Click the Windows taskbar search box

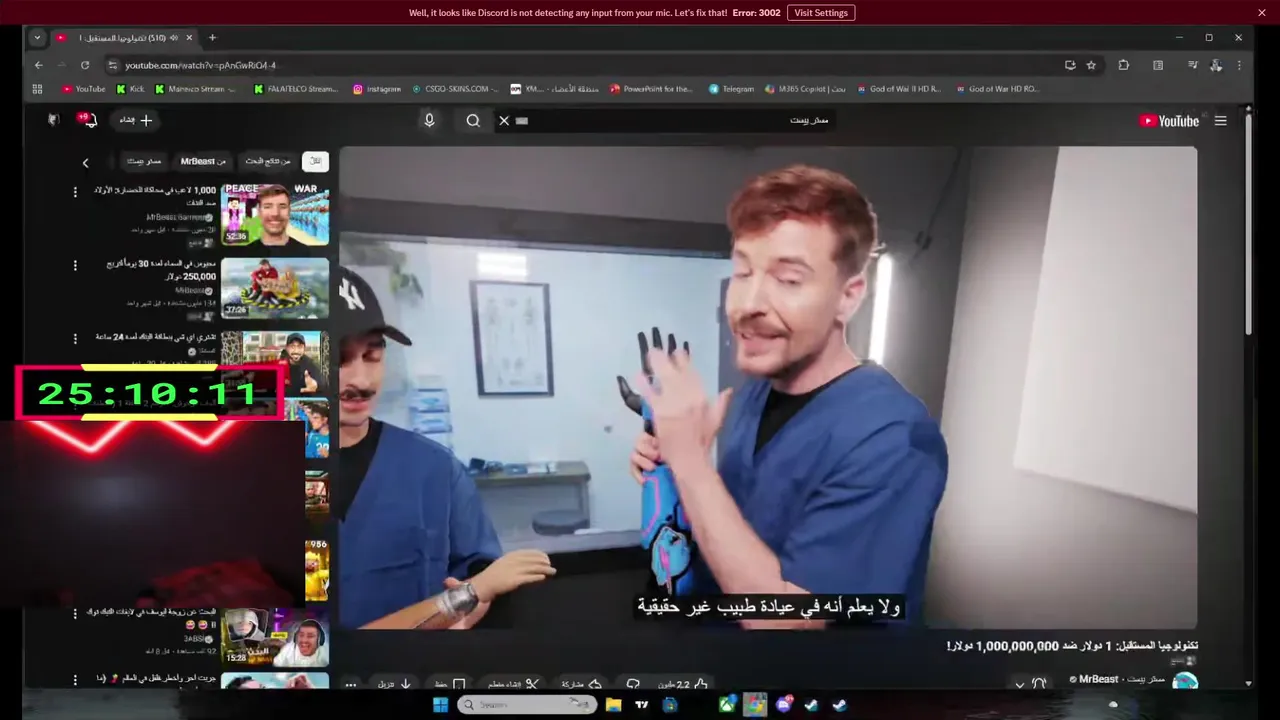point(527,705)
